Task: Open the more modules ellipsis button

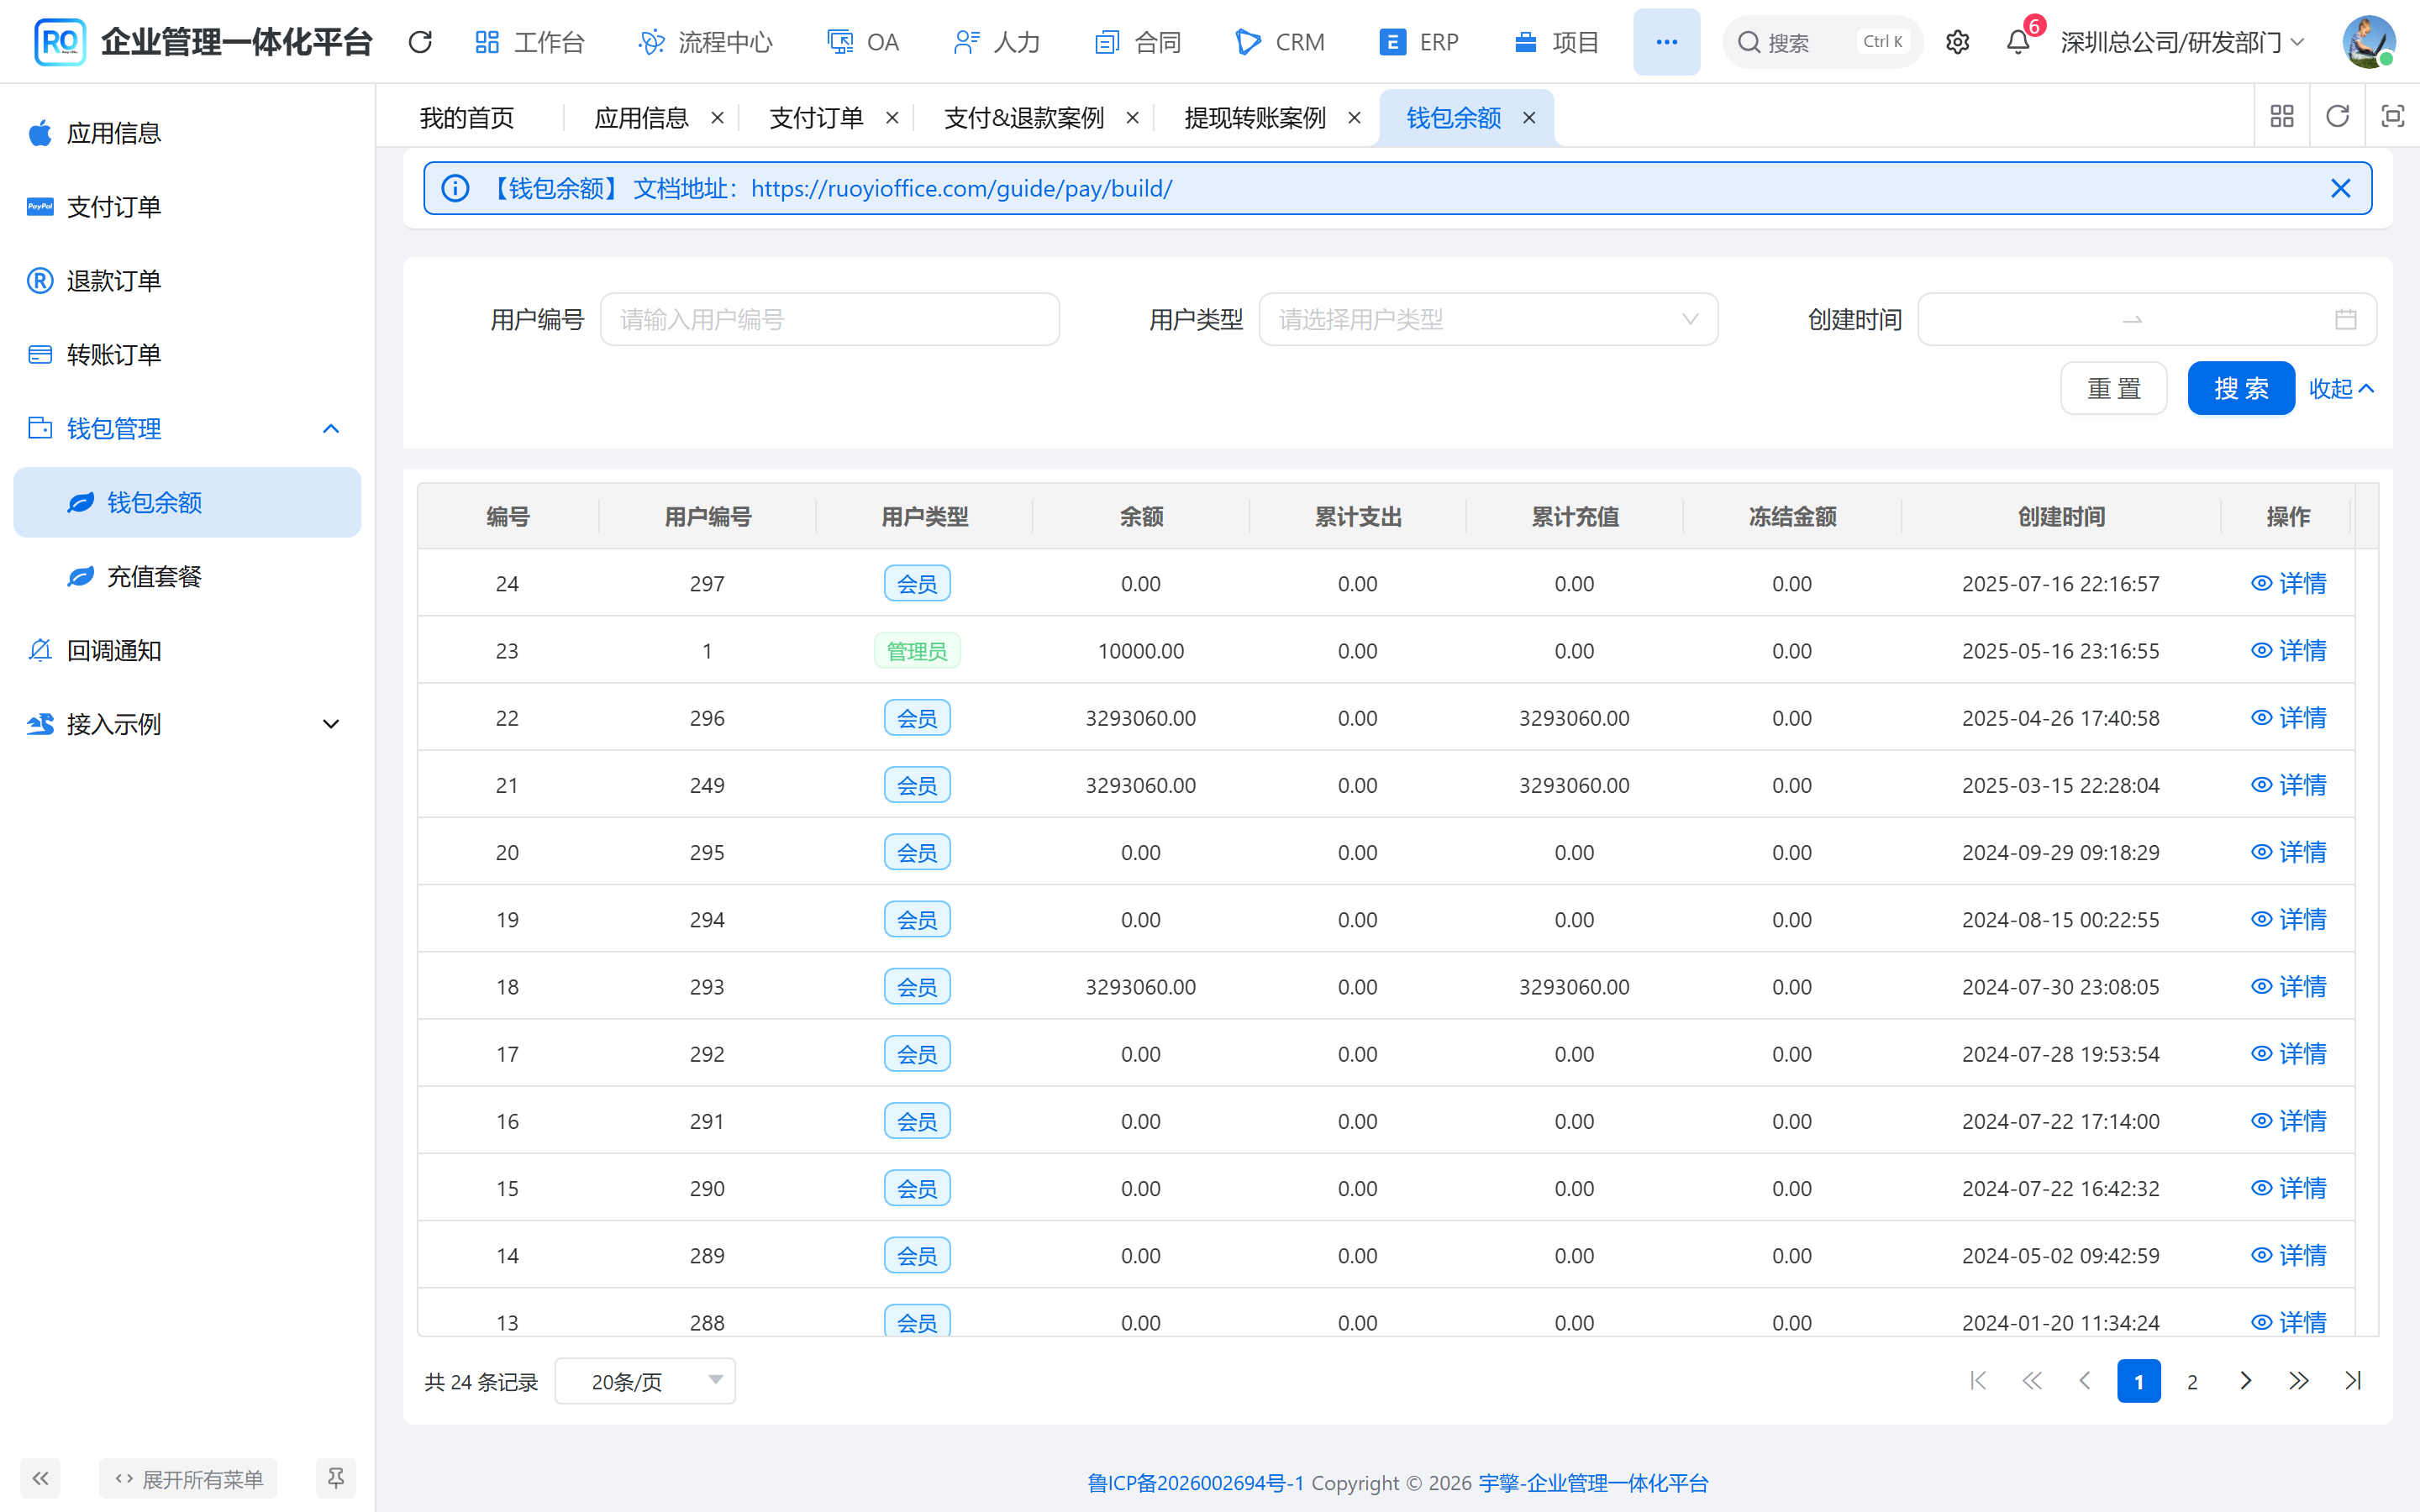Action: click(x=1666, y=42)
